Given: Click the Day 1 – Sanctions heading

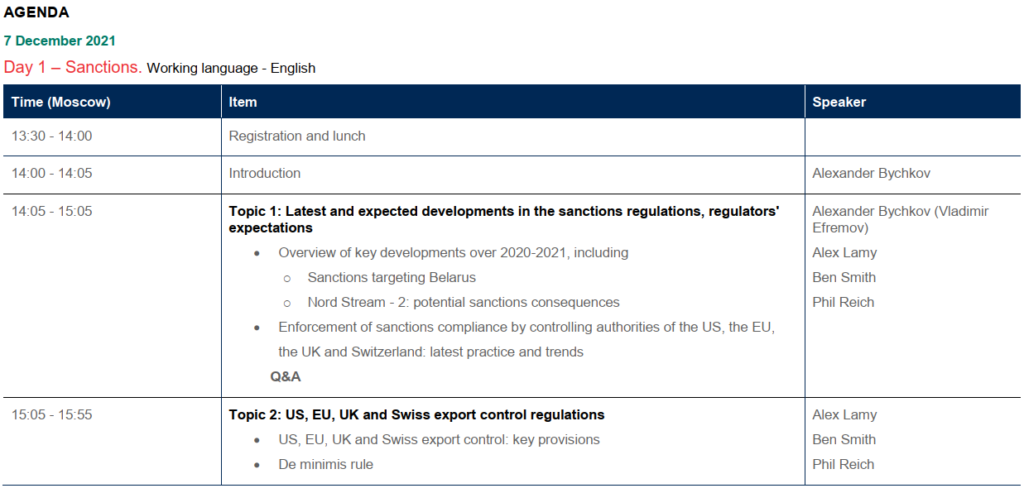Looking at the screenshot, I should point(73,67).
